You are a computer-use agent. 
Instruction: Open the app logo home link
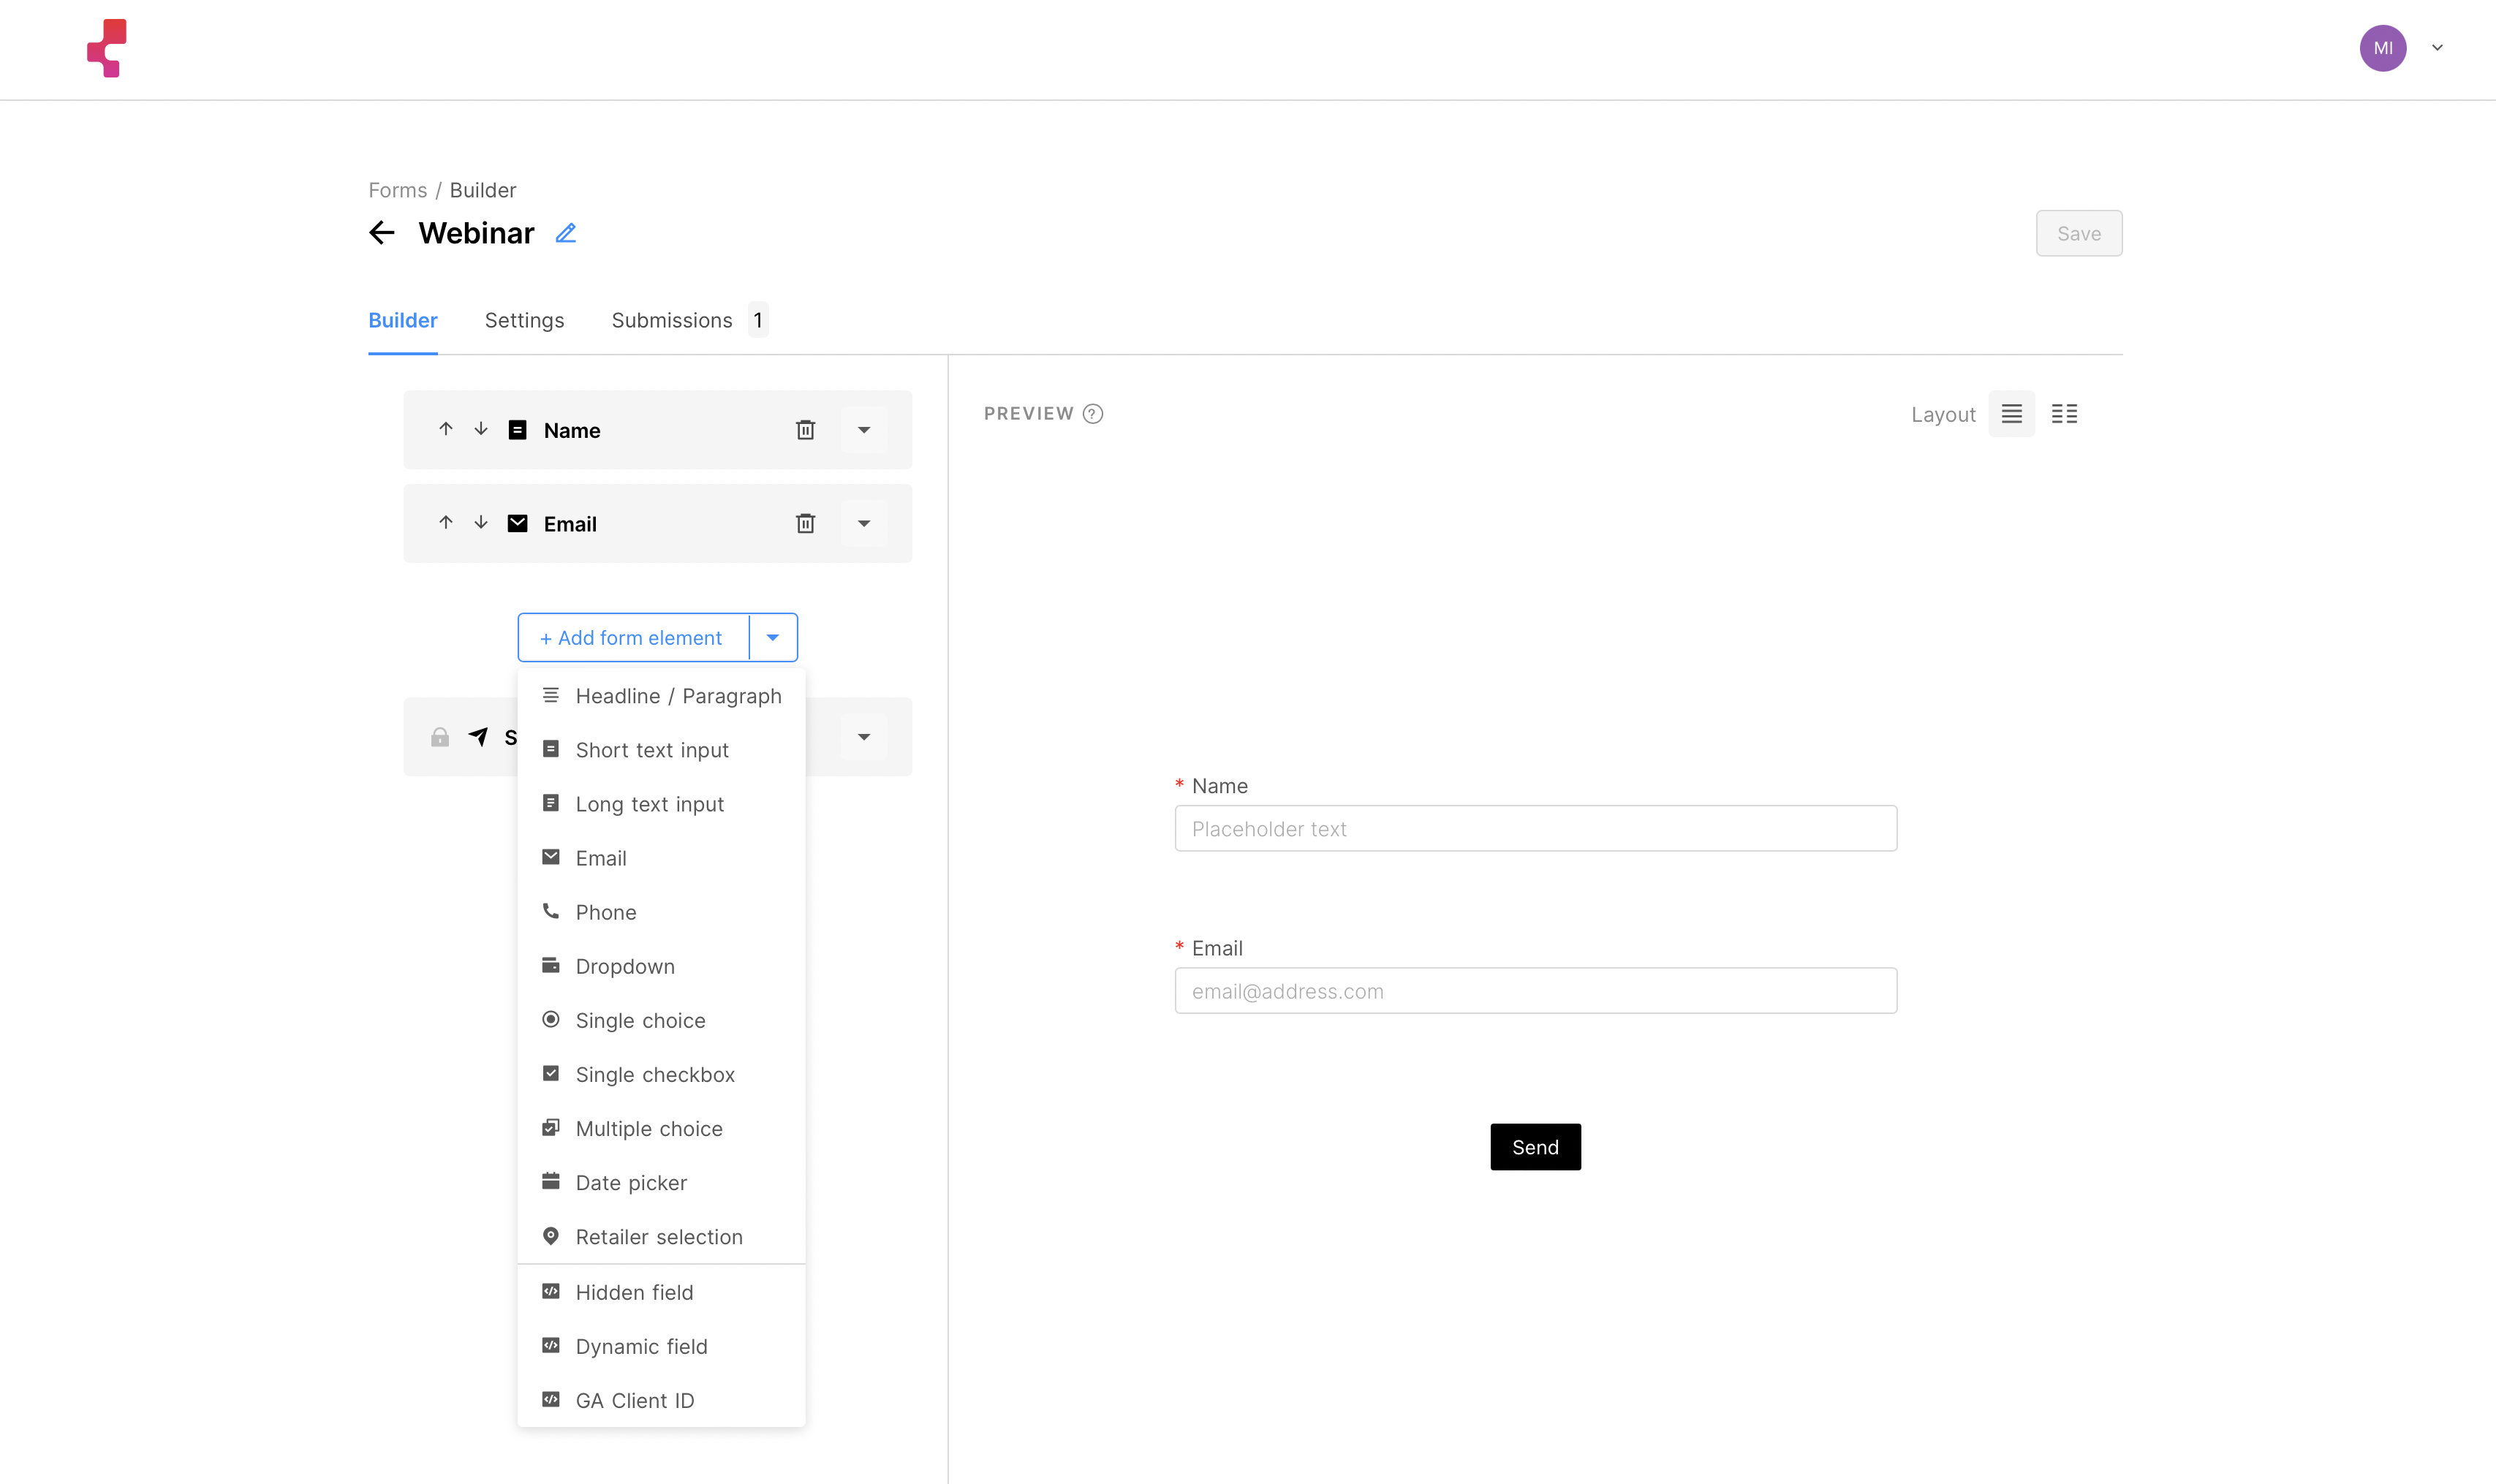(107, 48)
